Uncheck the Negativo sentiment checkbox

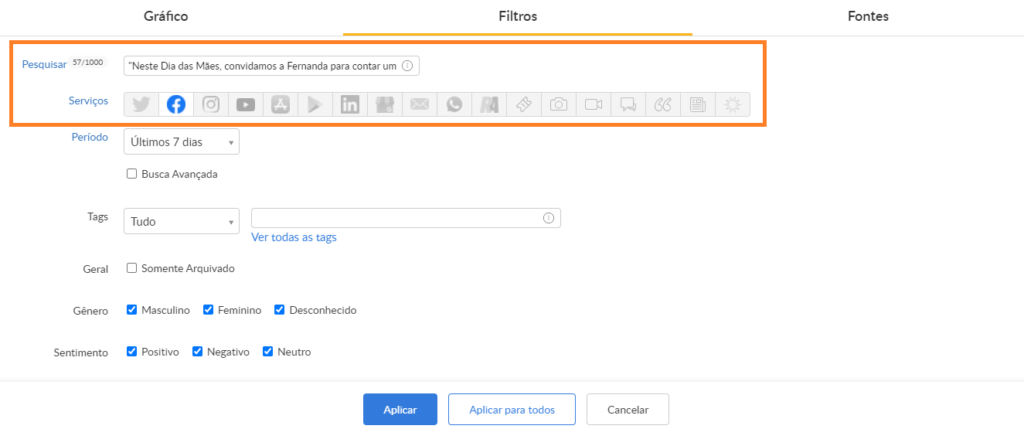198,352
